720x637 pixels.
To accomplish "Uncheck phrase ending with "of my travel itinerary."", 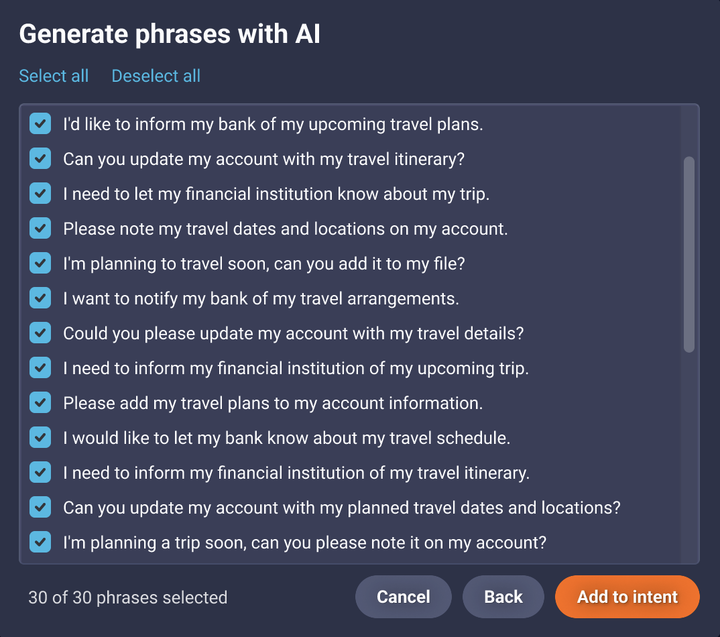I will [40, 473].
